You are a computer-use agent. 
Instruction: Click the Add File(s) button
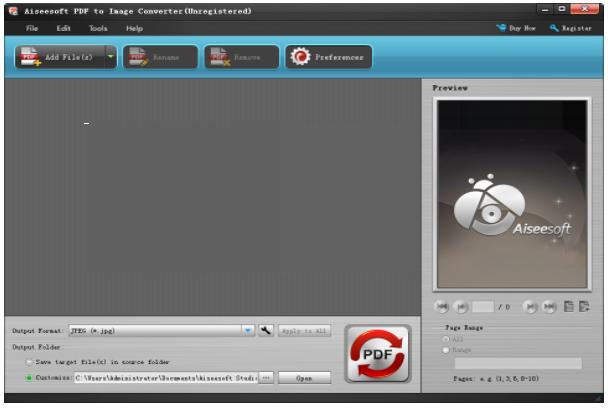click(58, 58)
